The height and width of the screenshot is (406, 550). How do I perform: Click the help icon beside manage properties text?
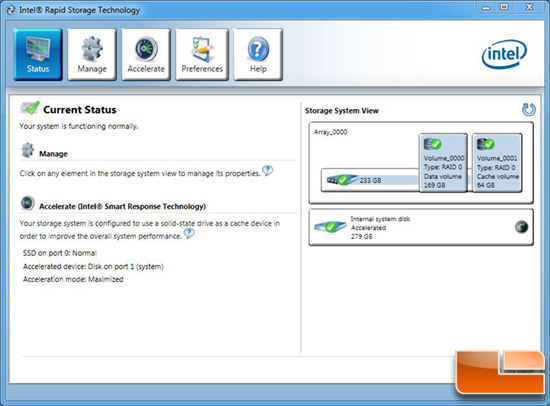268,171
